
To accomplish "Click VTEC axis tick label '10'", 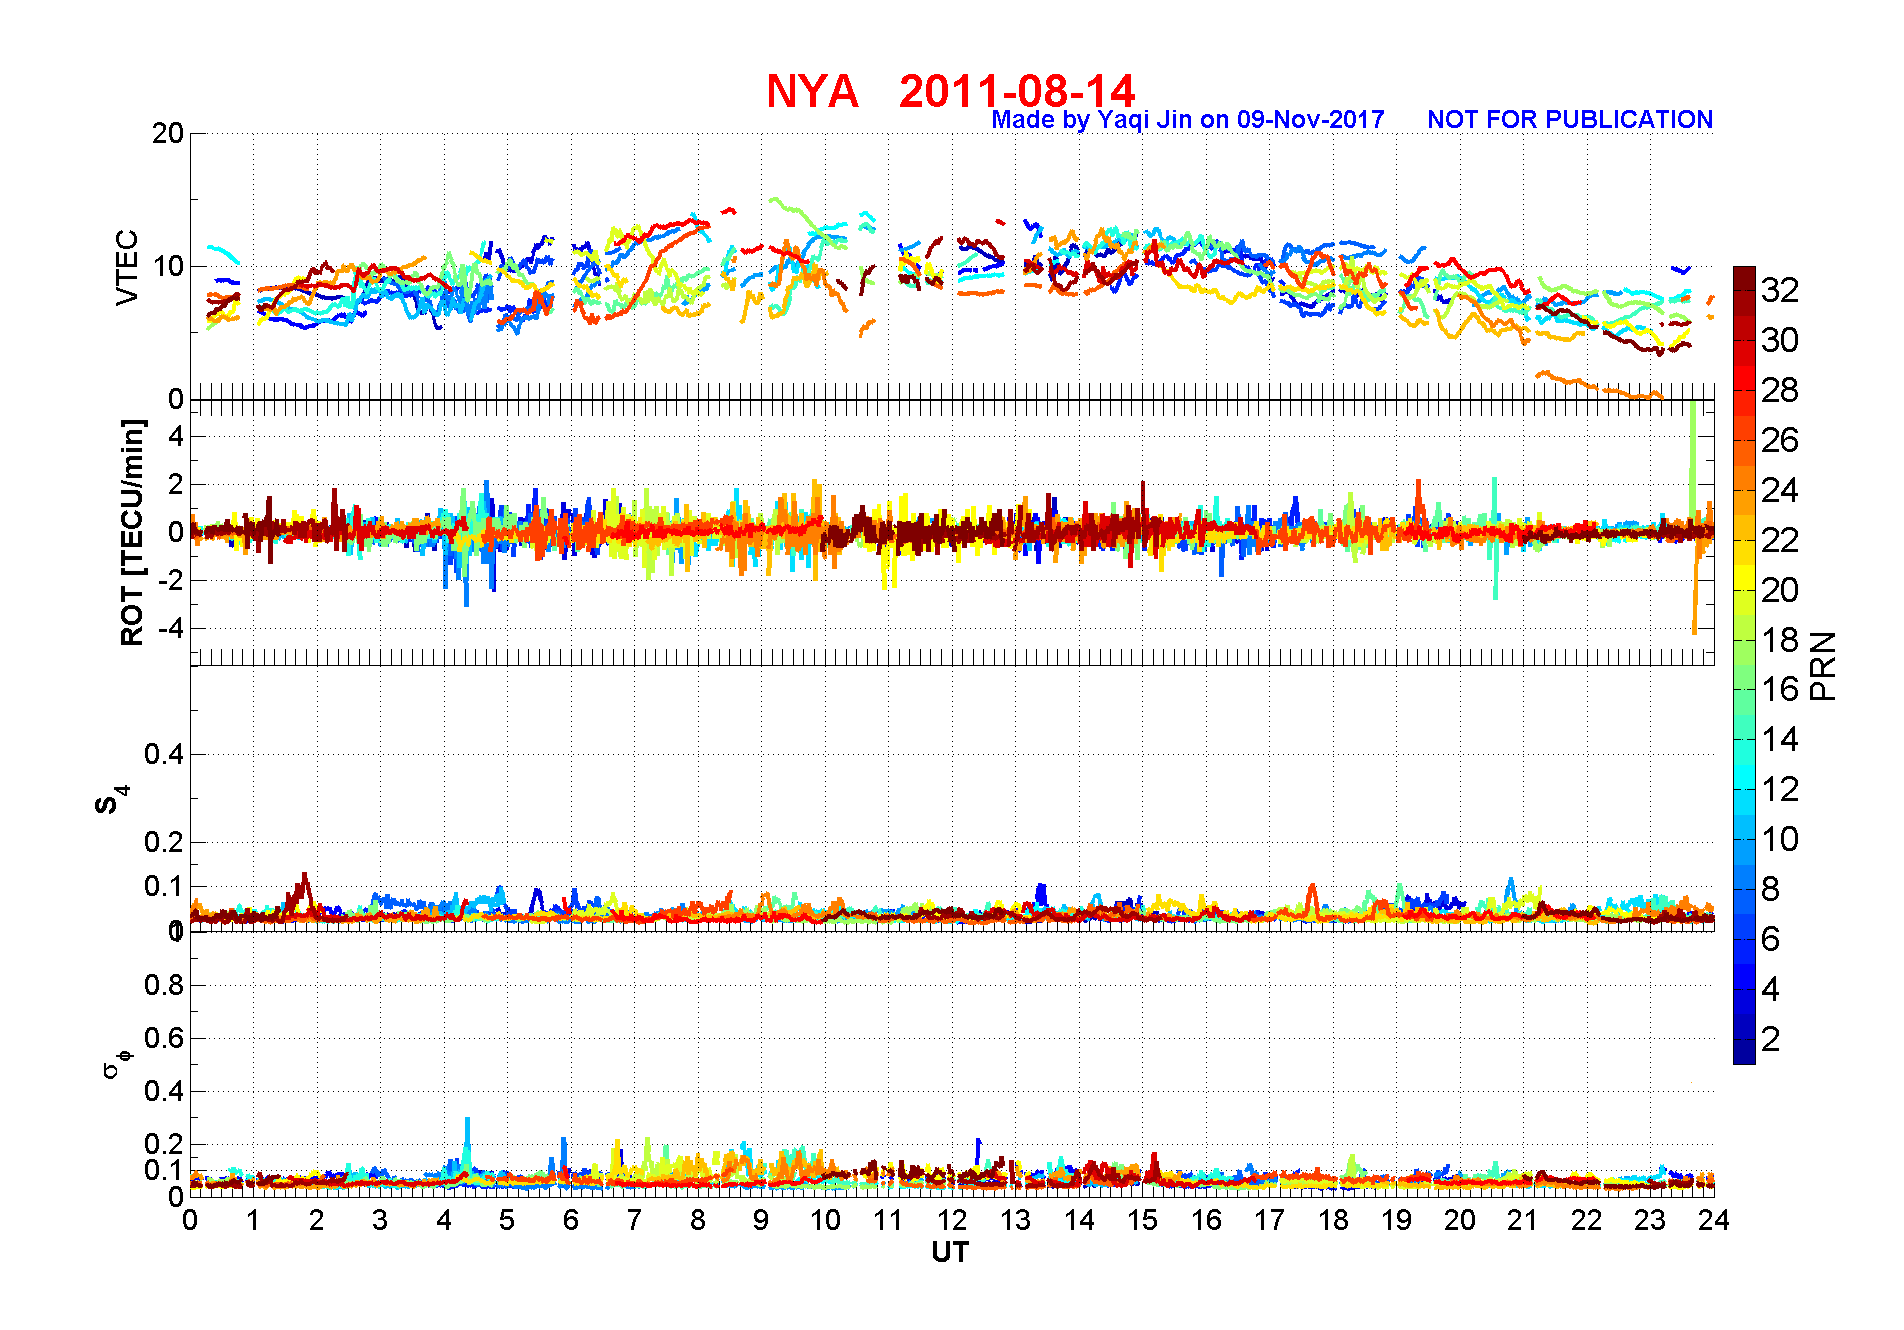I will pos(168,266).
